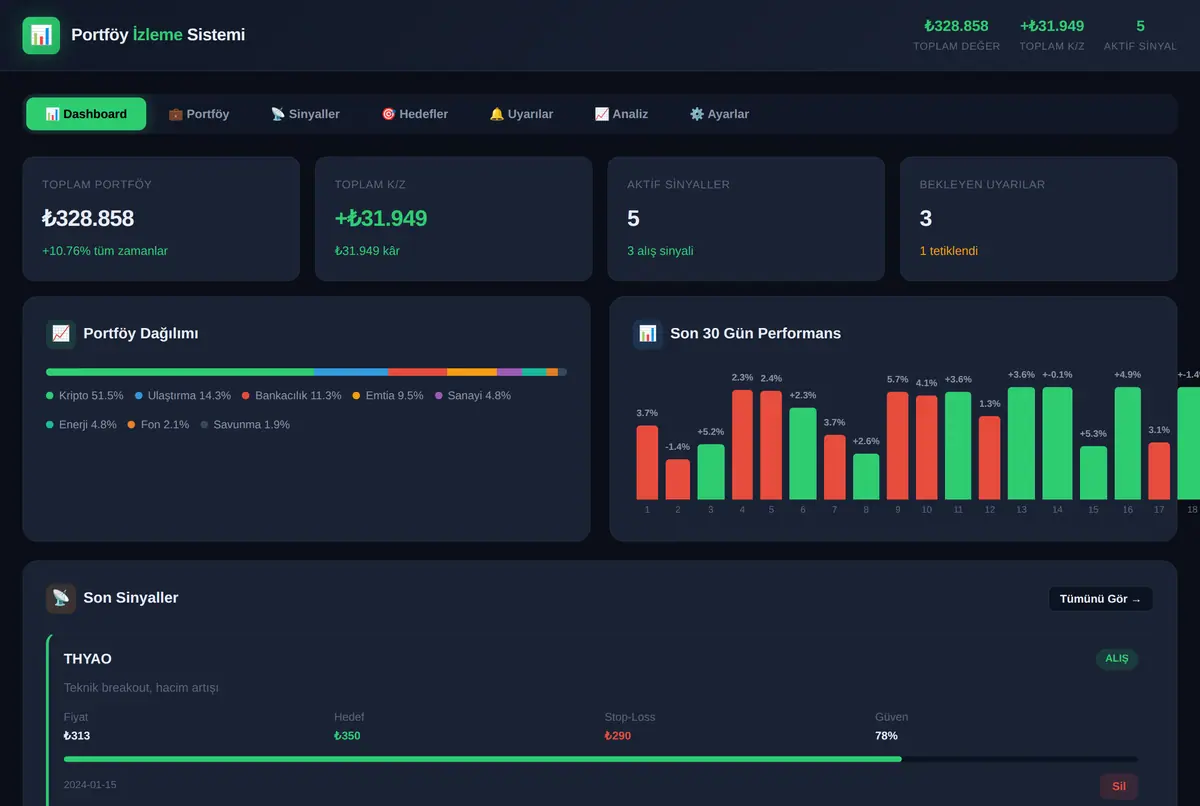
Task: Select the Emtia 9.5% legend entry
Action: click(x=388, y=396)
